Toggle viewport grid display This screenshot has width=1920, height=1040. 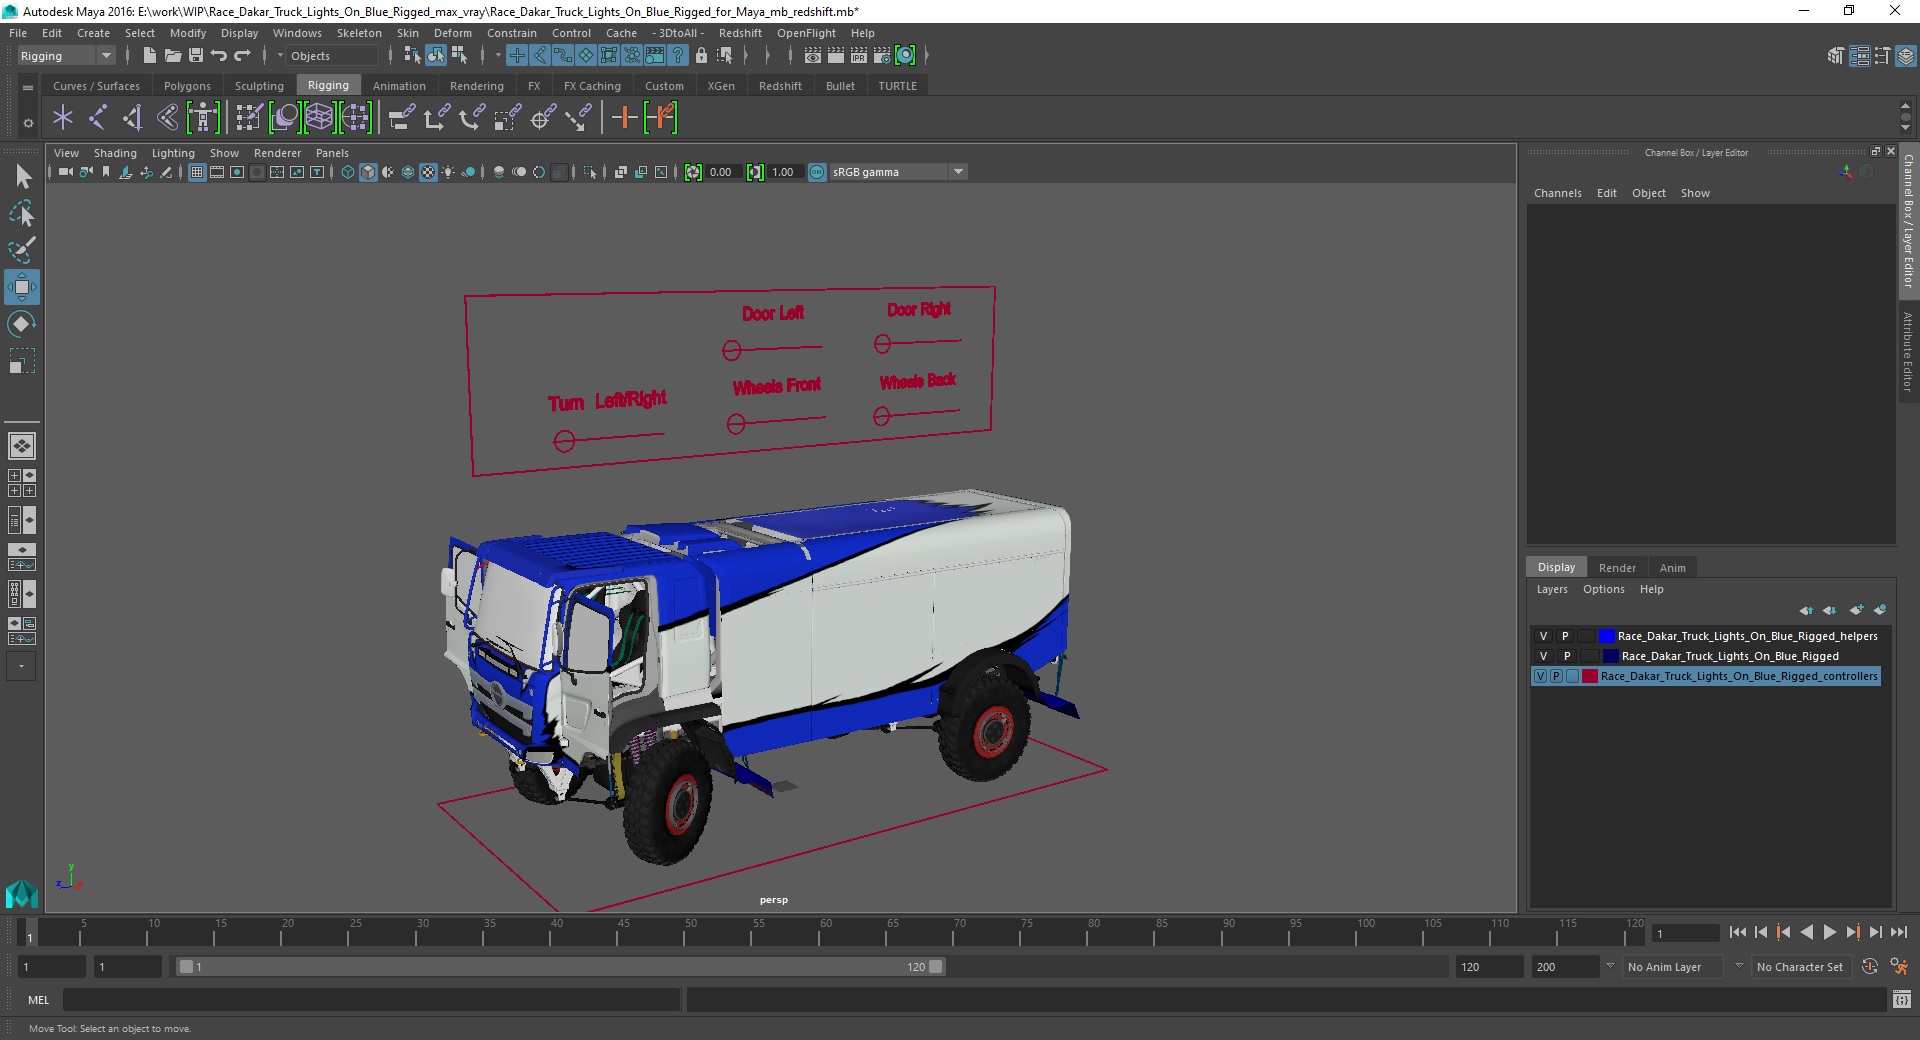pyautogui.click(x=197, y=172)
